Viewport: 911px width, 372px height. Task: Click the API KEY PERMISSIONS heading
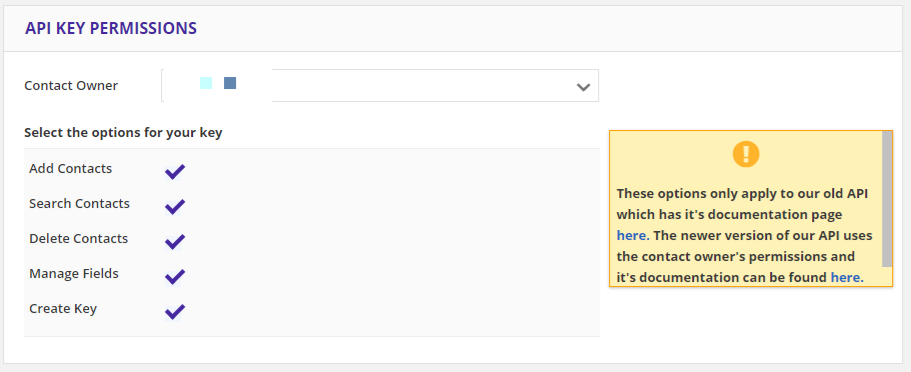111,28
